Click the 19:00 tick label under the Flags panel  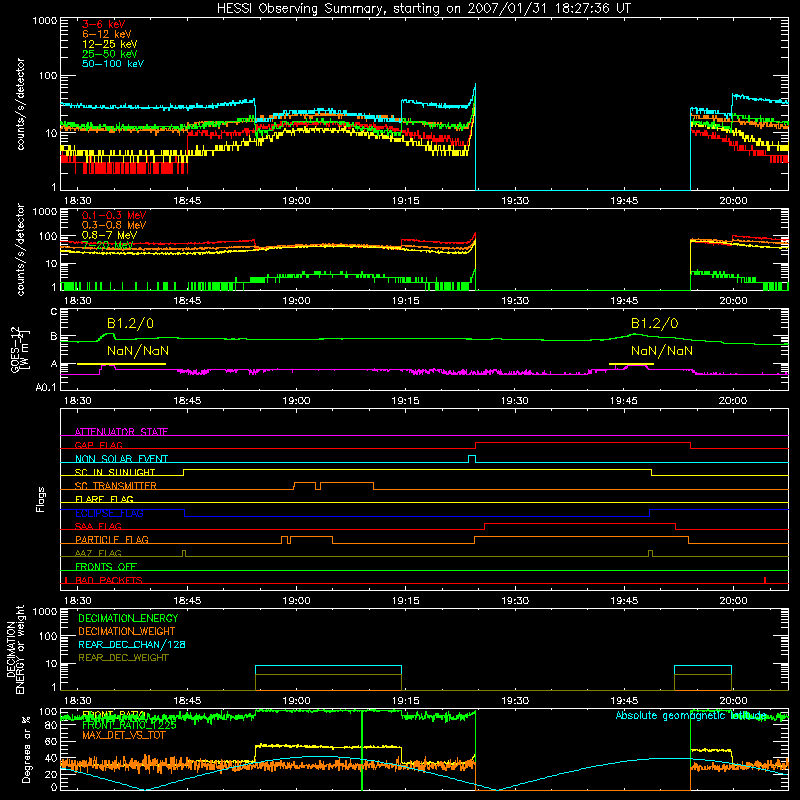(x=296, y=601)
